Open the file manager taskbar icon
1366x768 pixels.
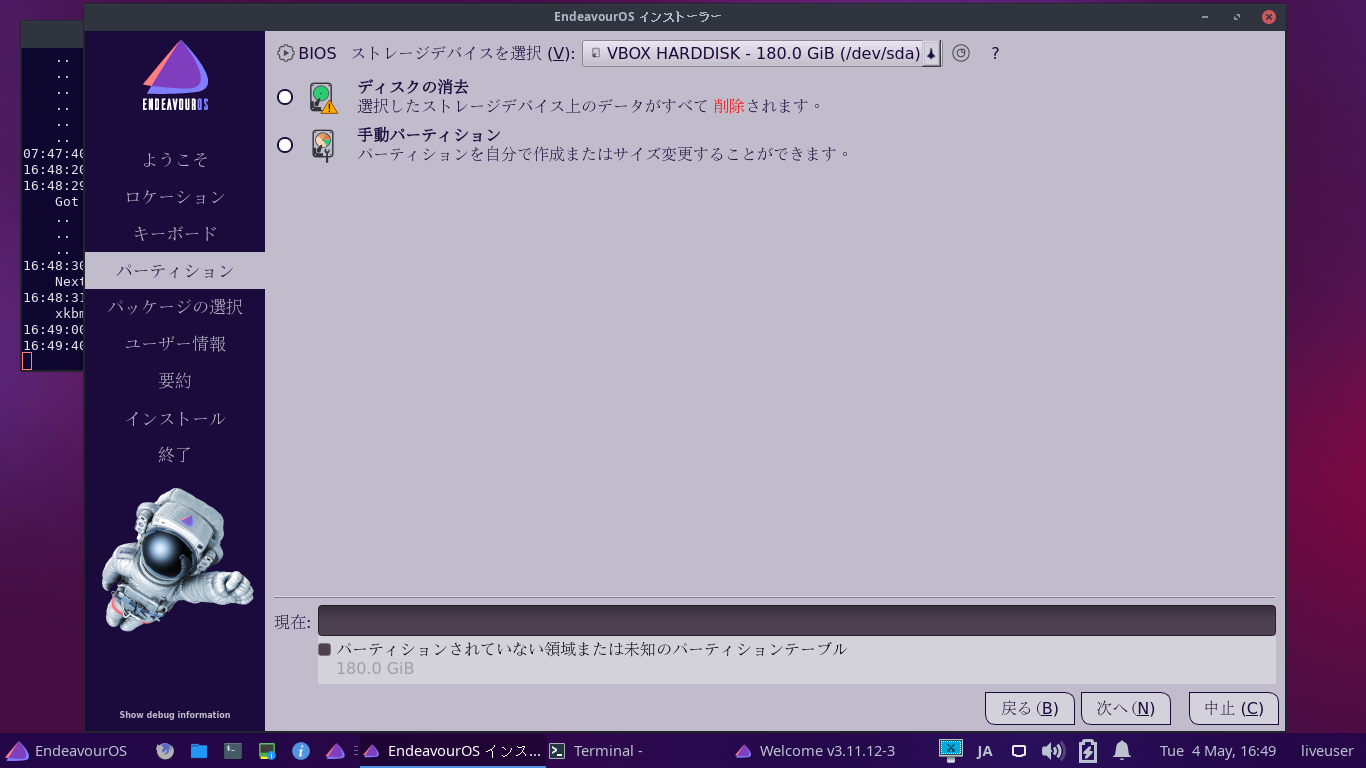(x=199, y=751)
